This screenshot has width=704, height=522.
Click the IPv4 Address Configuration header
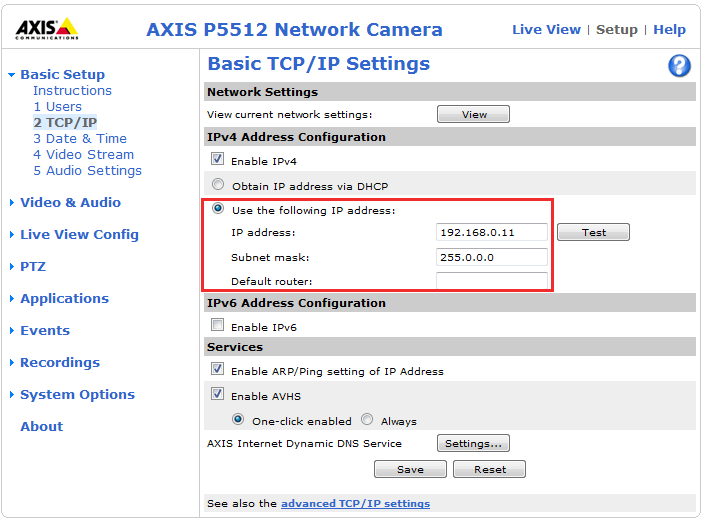click(450, 137)
